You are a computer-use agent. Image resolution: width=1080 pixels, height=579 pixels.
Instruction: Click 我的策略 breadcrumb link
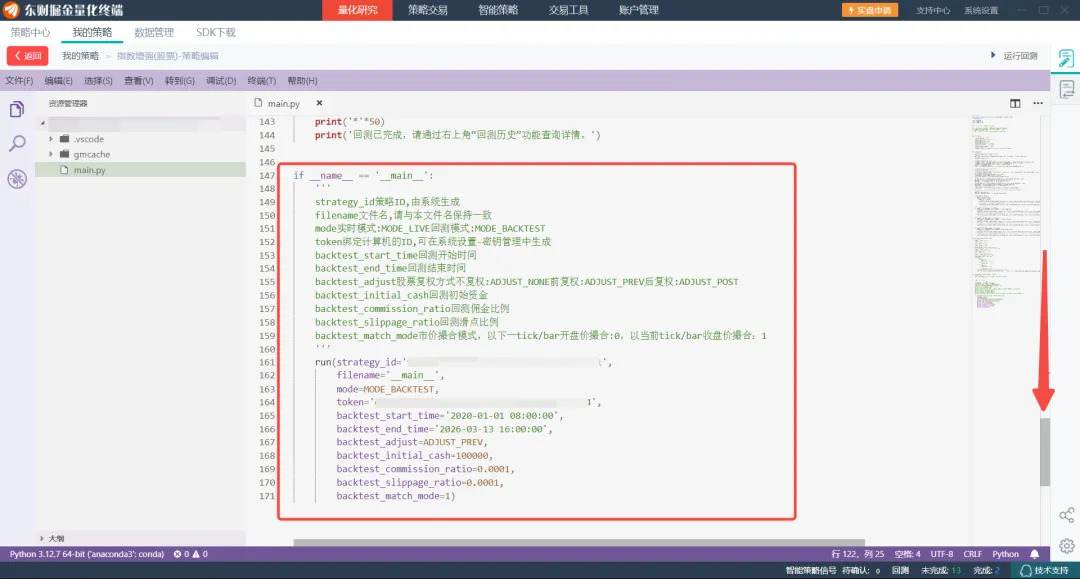click(81, 56)
